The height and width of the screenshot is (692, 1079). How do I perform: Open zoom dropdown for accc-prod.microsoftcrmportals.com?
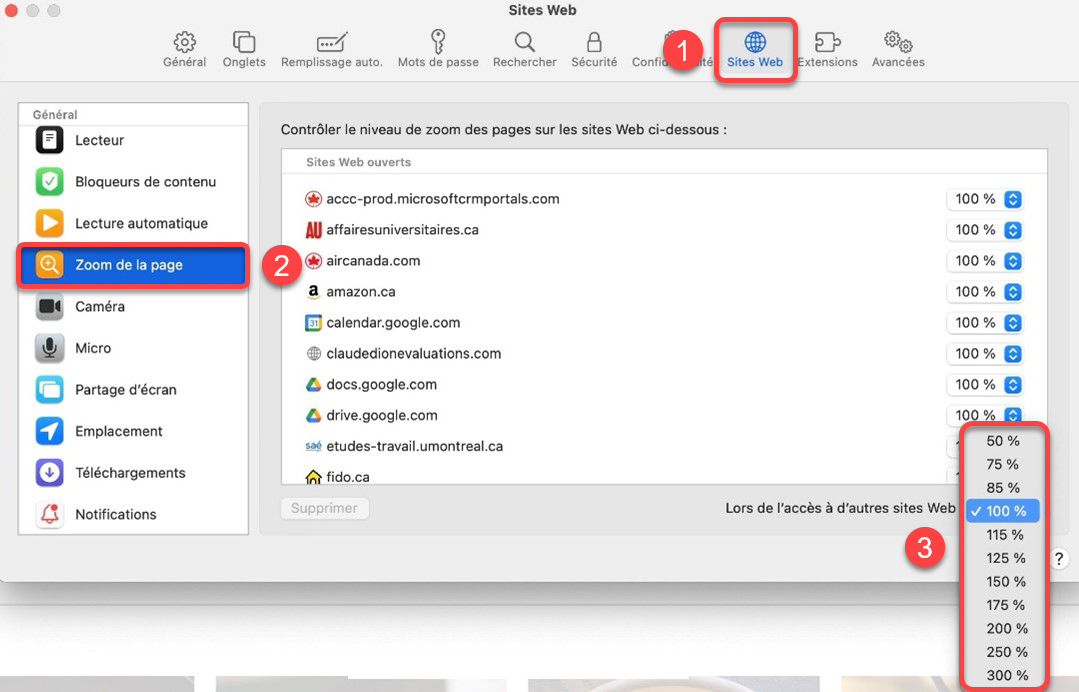point(985,199)
